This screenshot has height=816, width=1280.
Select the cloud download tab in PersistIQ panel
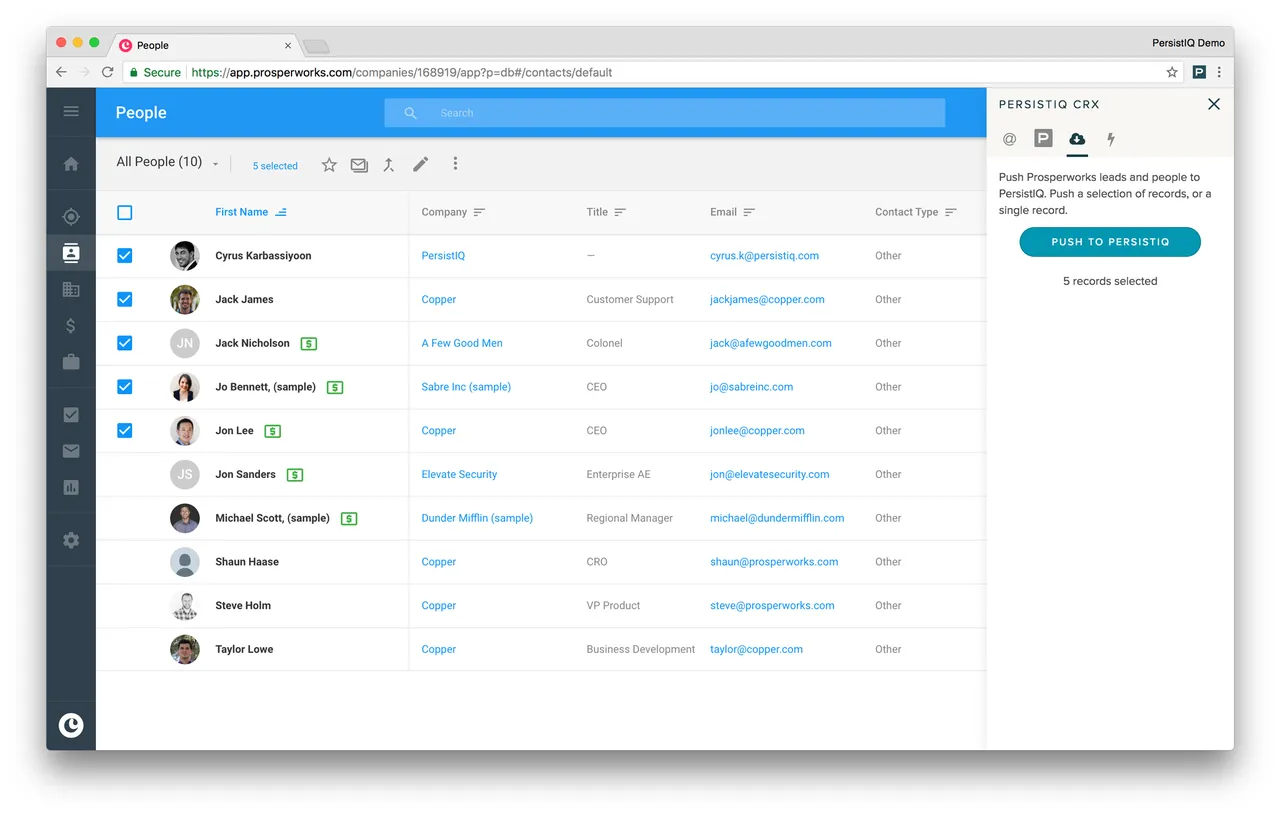[1077, 138]
